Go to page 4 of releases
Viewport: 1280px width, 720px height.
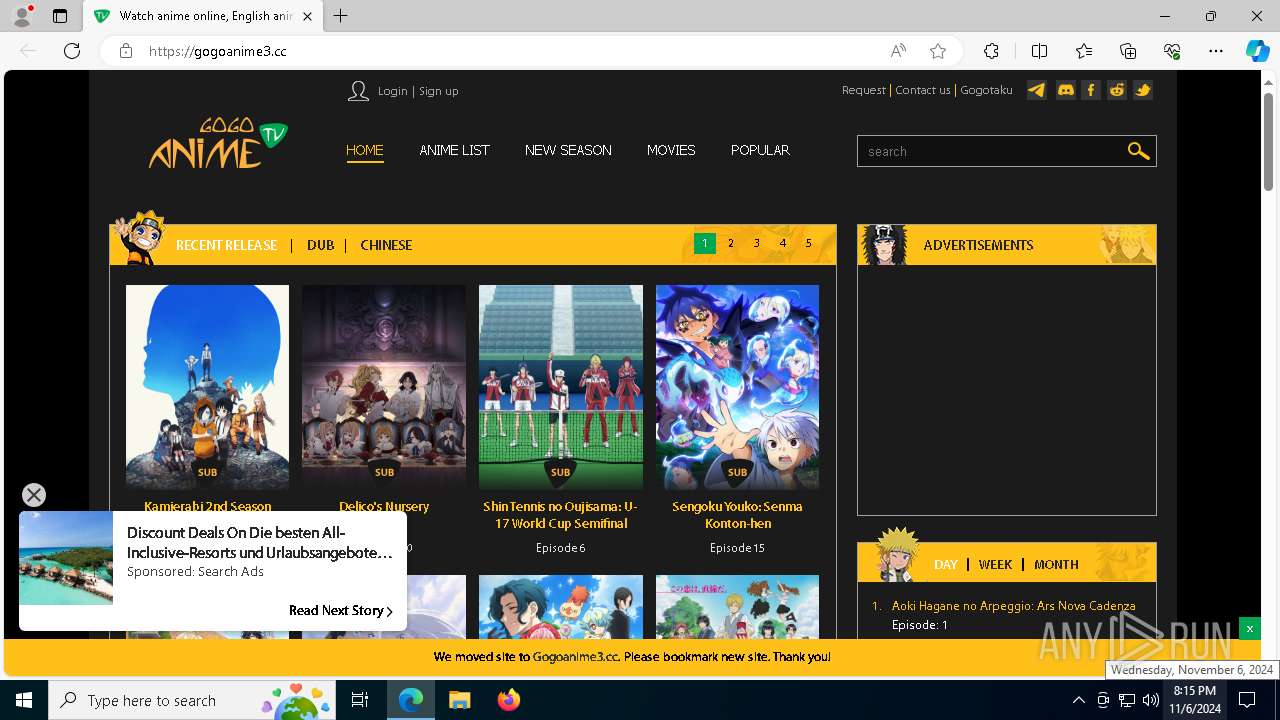[x=783, y=243]
